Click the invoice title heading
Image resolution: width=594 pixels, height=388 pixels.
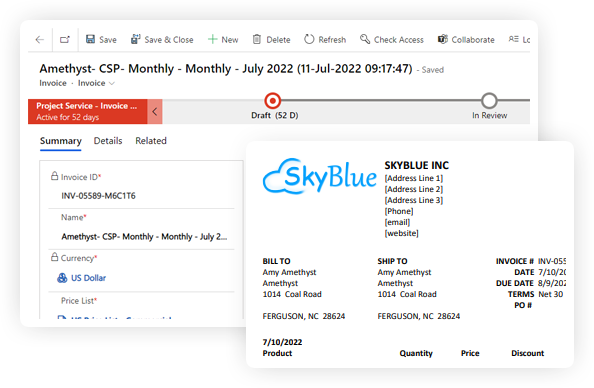[x=226, y=69]
